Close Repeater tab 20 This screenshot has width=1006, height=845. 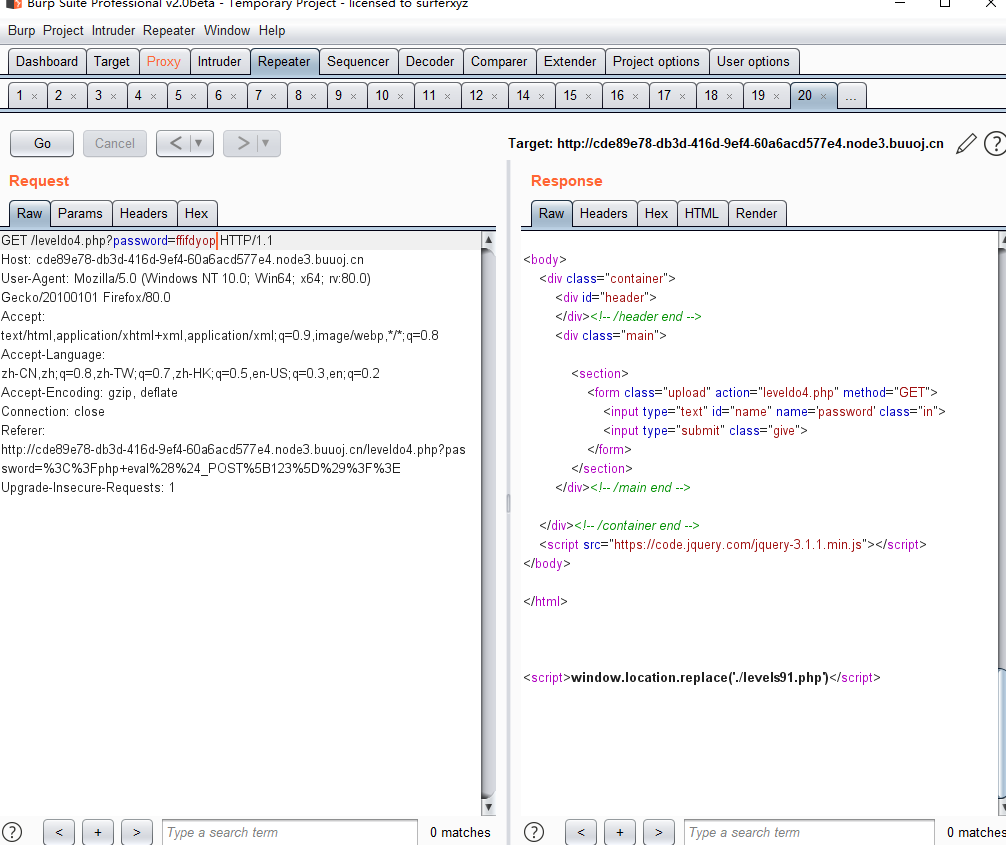coord(823,96)
